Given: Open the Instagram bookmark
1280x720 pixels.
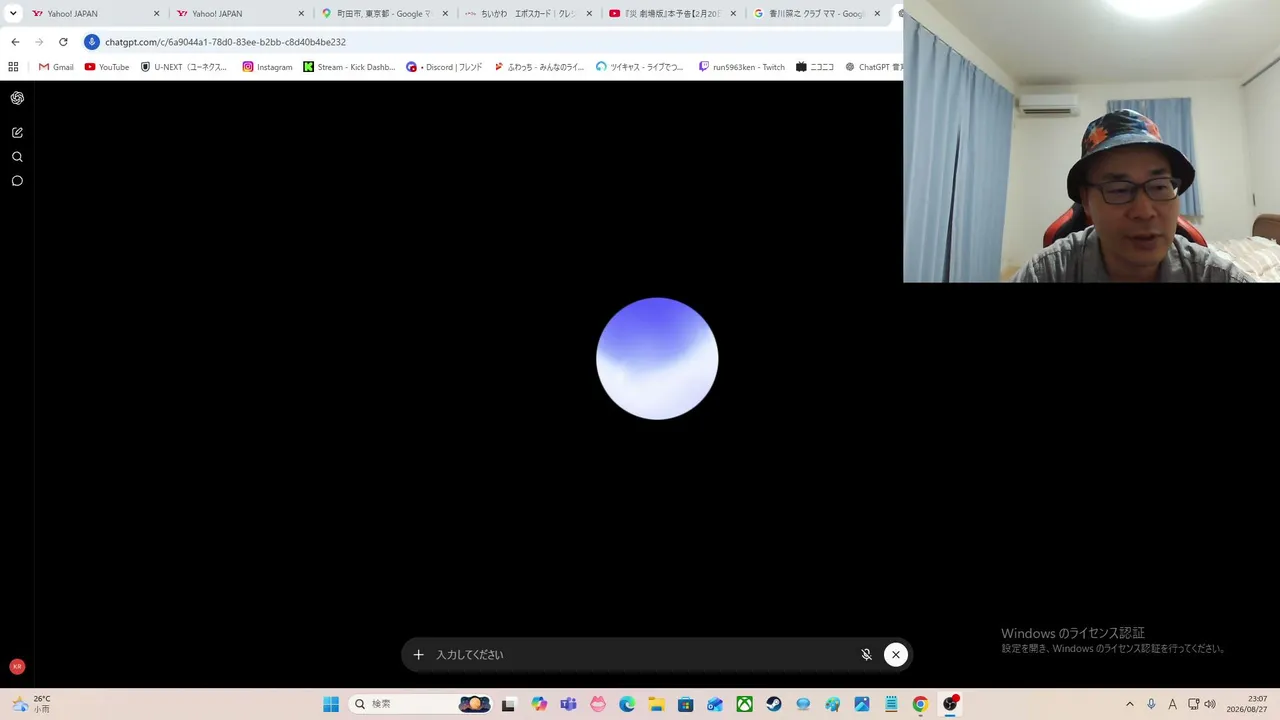Looking at the screenshot, I should point(267,67).
